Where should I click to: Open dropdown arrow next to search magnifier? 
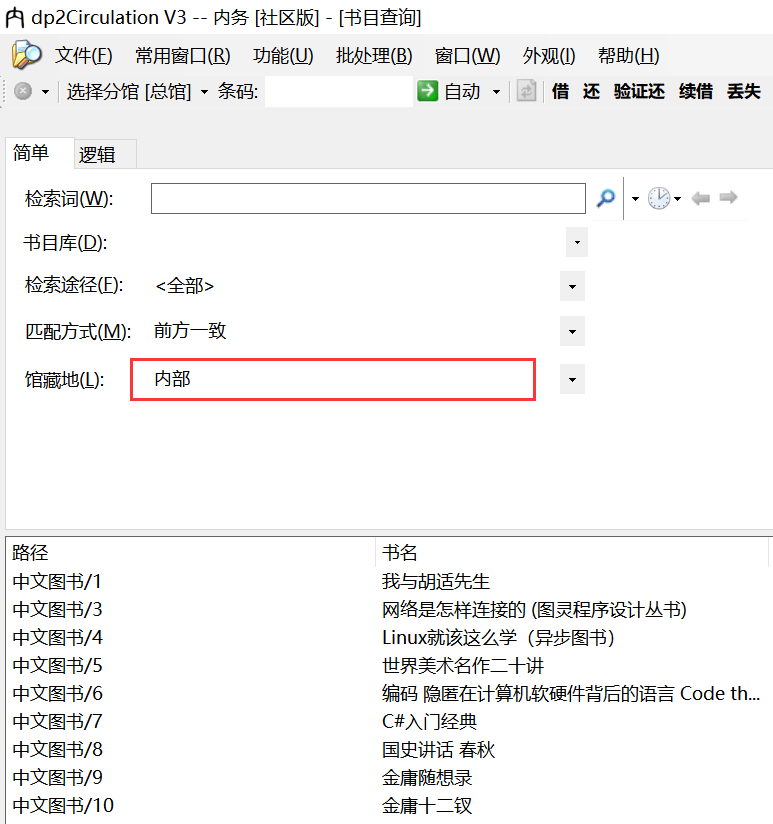coord(635,199)
